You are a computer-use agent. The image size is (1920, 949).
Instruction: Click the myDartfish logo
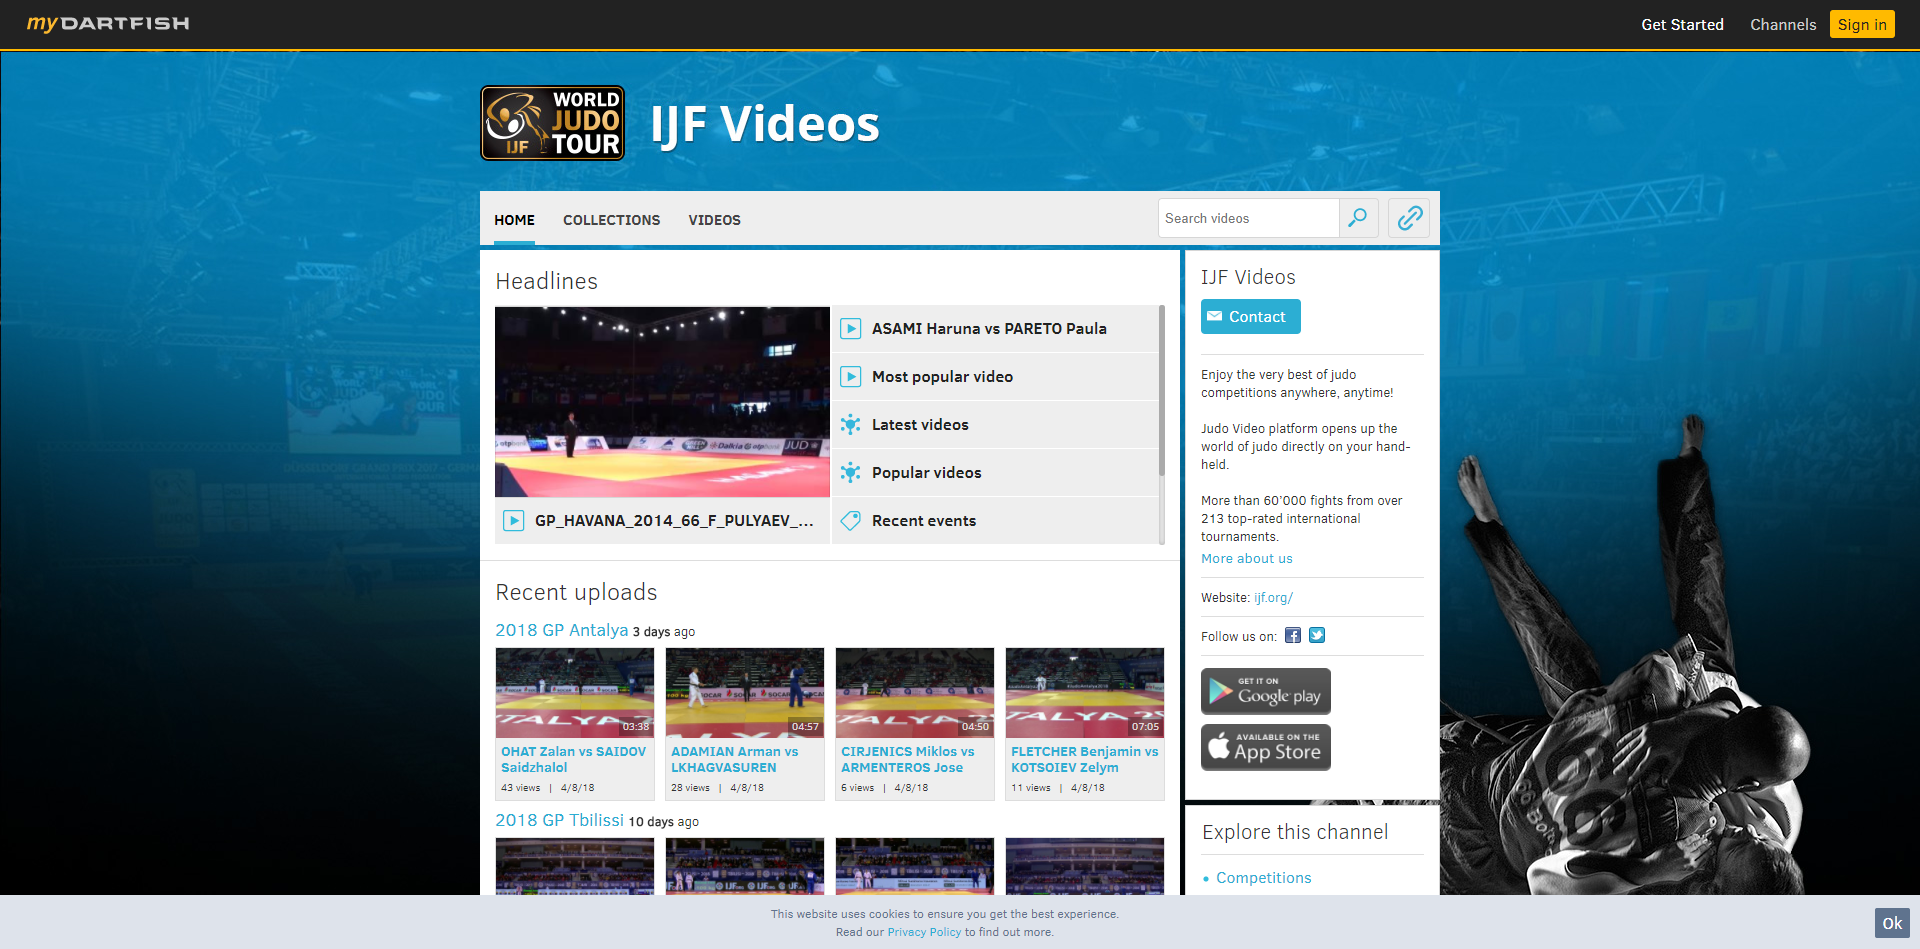click(108, 23)
